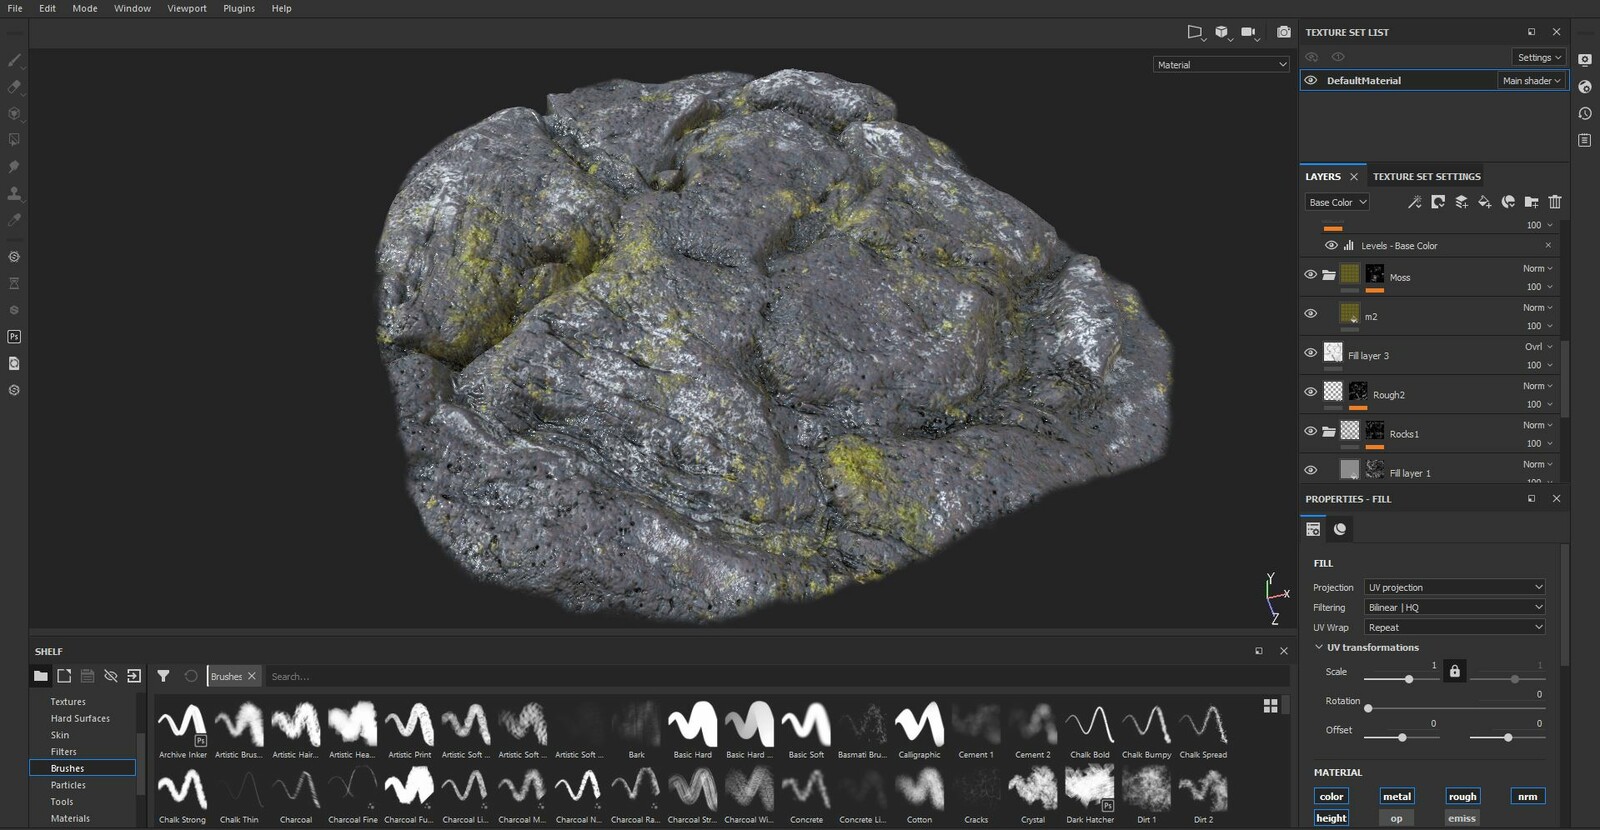
Task: Toggle the scale lock ratio button
Action: (1455, 671)
